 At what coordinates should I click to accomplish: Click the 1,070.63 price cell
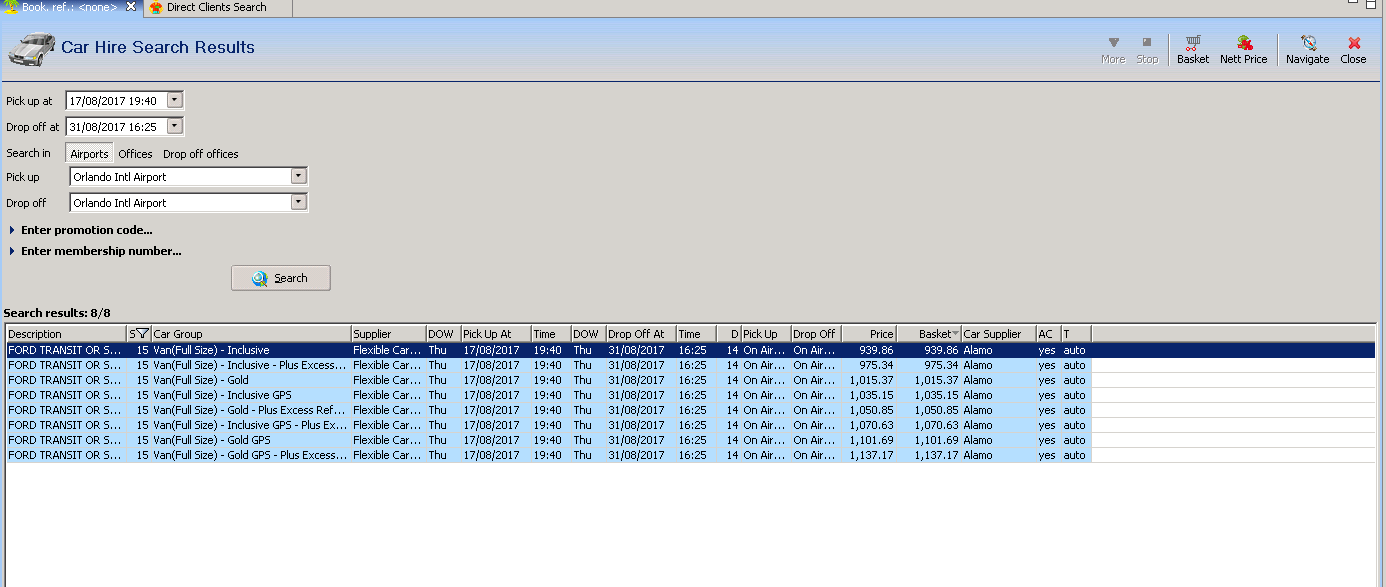(869, 425)
